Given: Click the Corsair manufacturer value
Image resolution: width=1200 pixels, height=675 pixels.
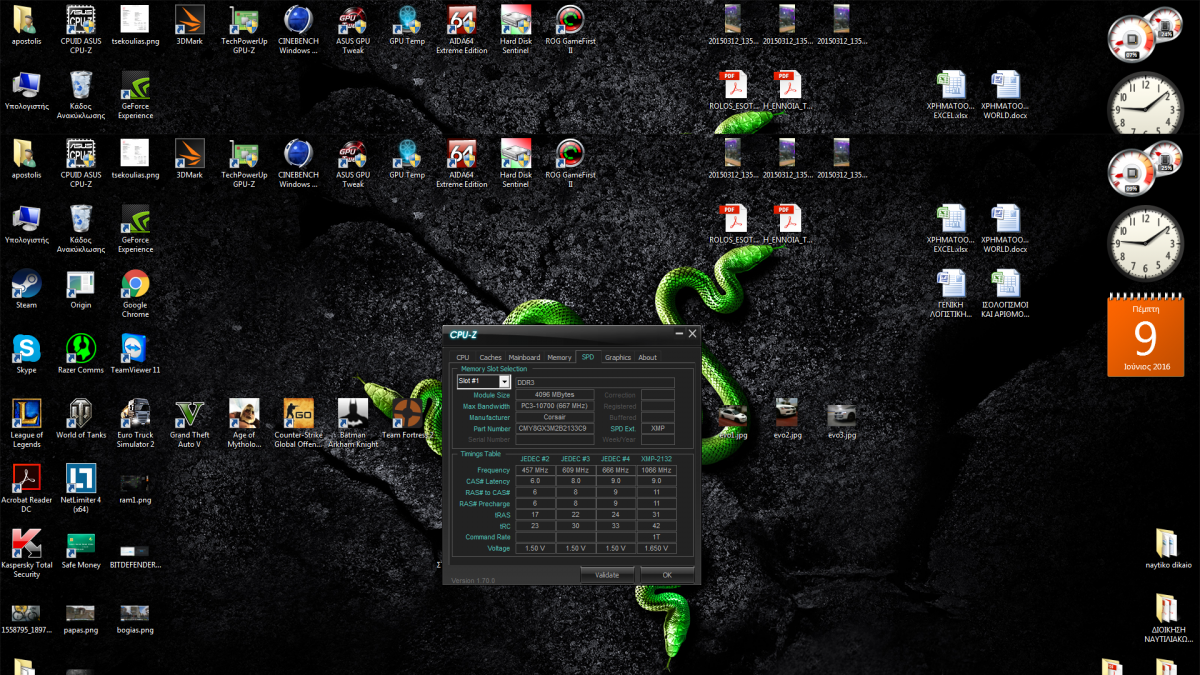Looking at the screenshot, I should pos(555,417).
